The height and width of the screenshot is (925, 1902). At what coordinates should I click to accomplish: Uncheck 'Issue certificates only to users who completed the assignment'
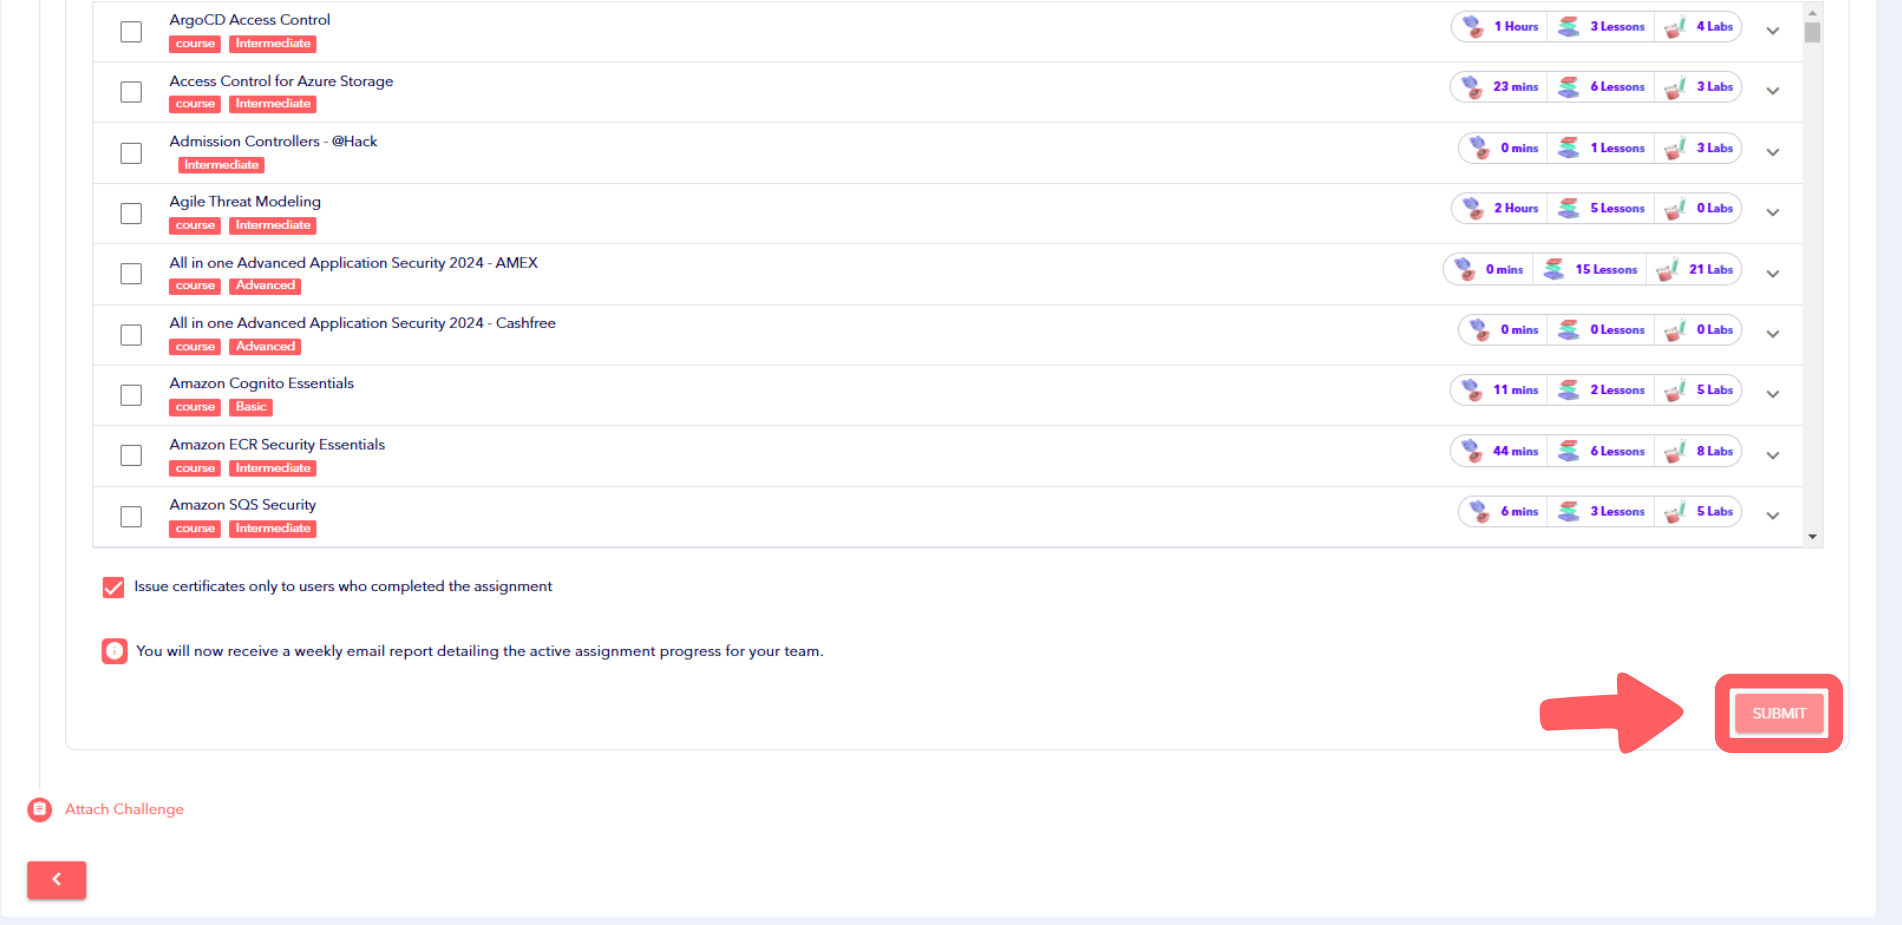[112, 587]
